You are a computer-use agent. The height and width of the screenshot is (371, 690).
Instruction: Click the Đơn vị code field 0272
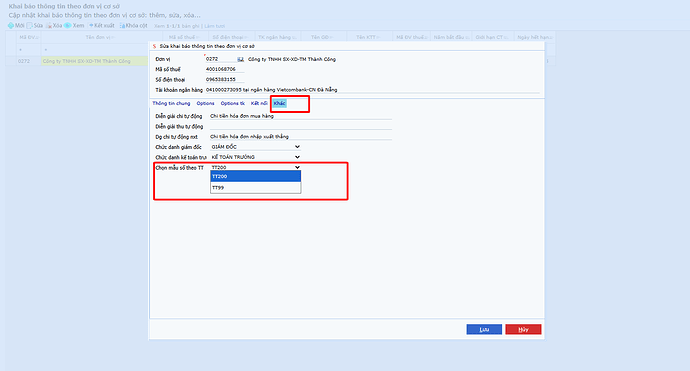(x=220, y=59)
